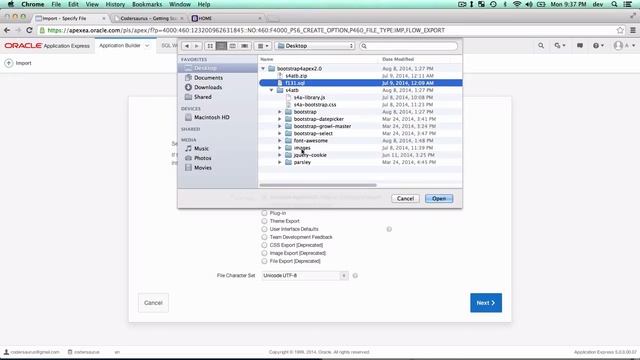Expand the bootstrap-growl-master folder
640x360 pixels.
click(280, 126)
